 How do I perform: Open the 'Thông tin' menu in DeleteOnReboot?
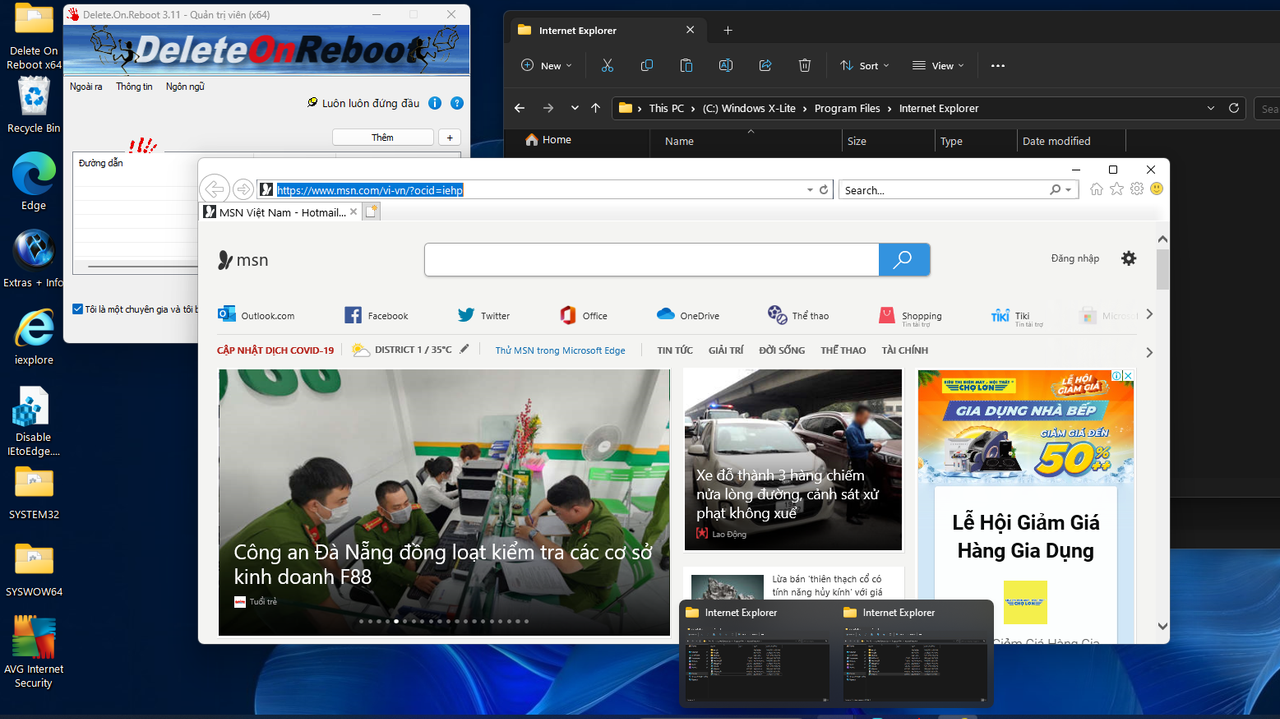coord(134,86)
